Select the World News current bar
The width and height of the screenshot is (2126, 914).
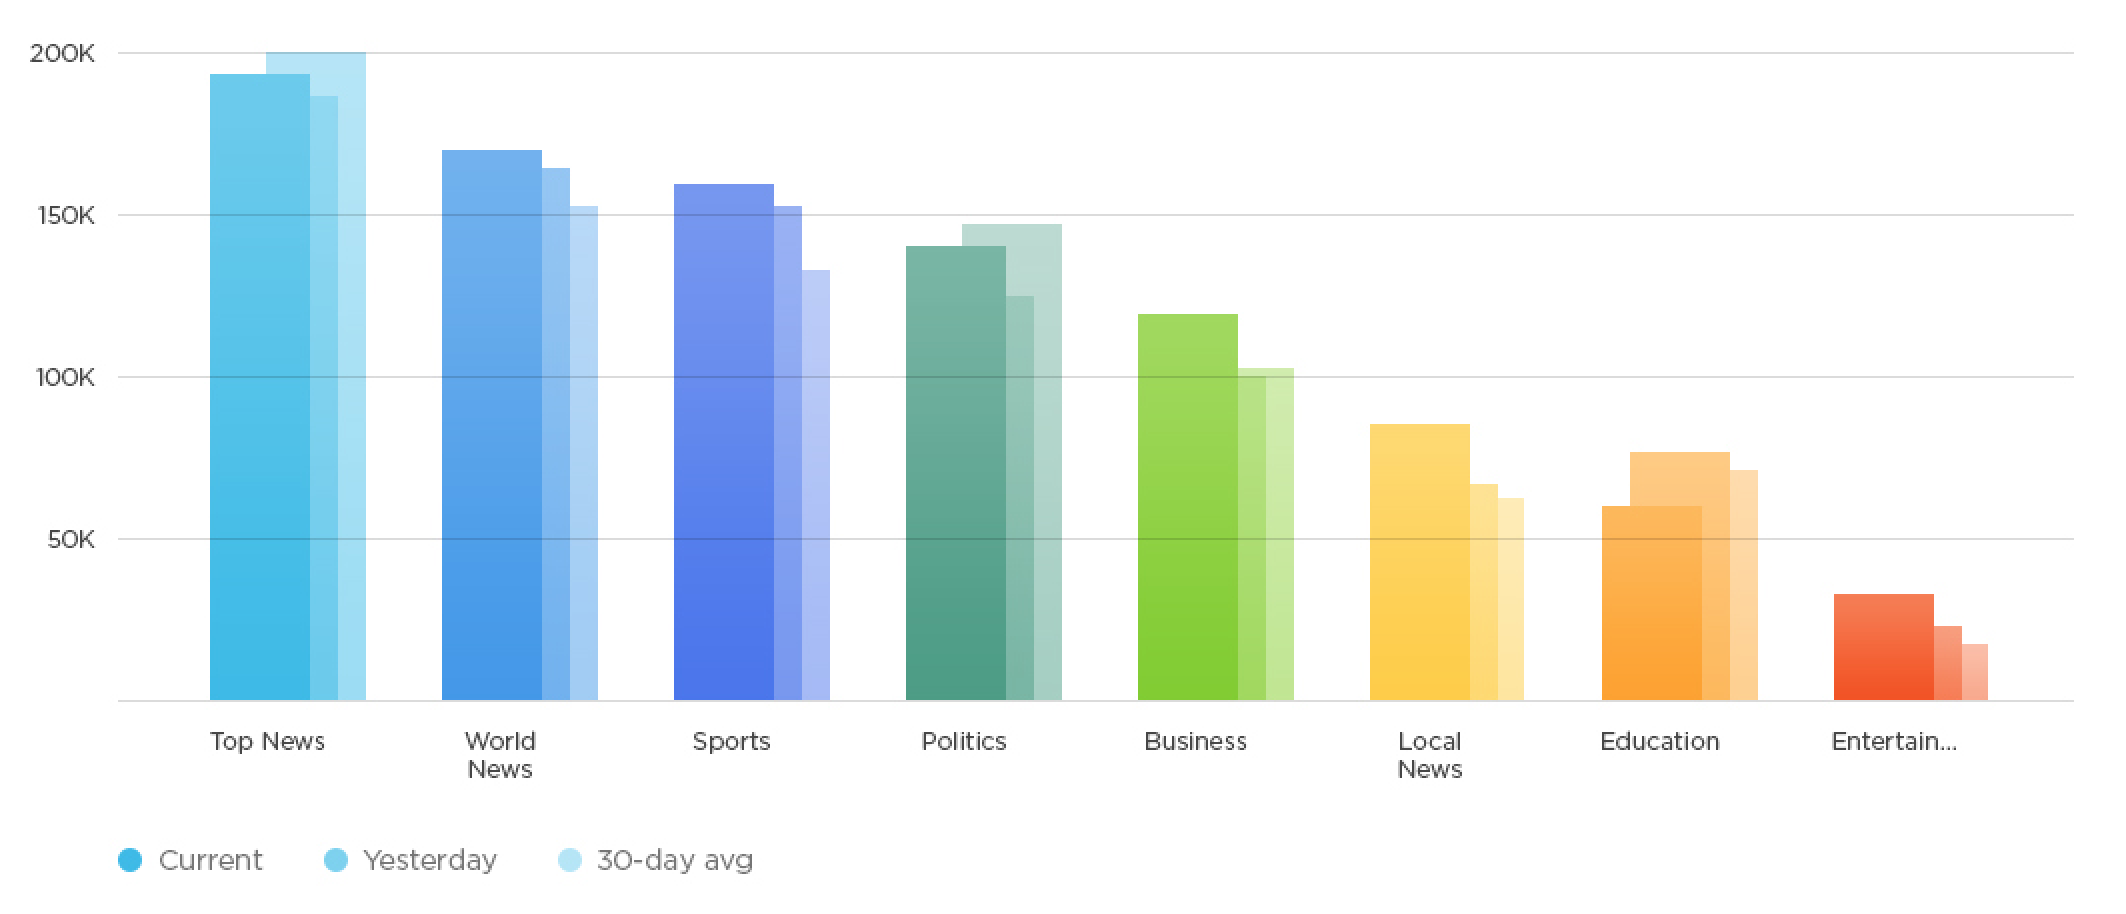coord(492,425)
